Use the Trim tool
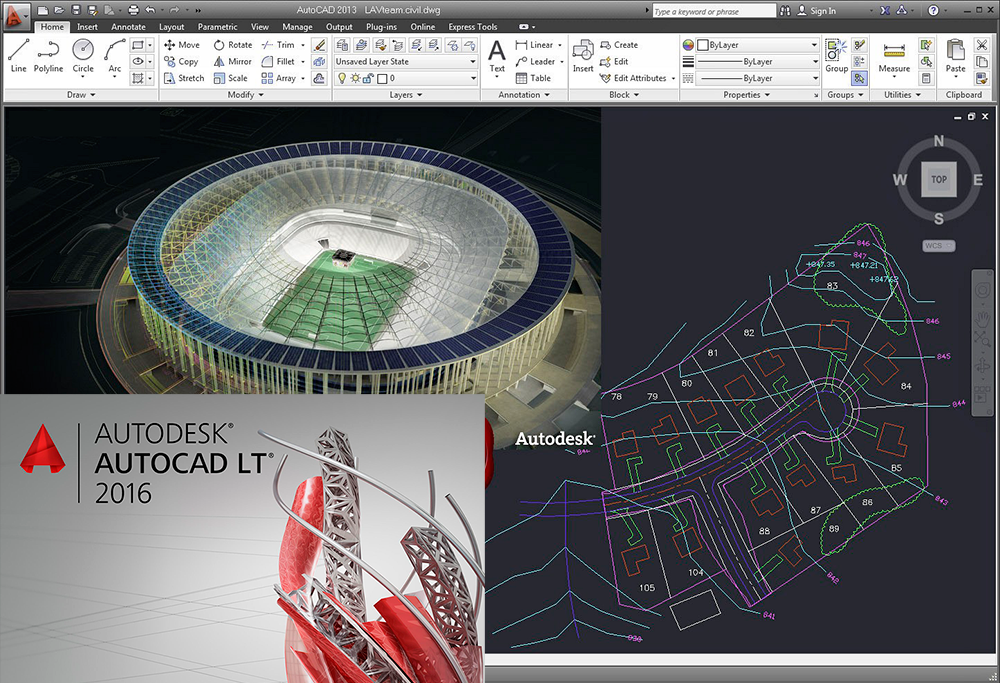The image size is (1000, 683). coord(278,45)
